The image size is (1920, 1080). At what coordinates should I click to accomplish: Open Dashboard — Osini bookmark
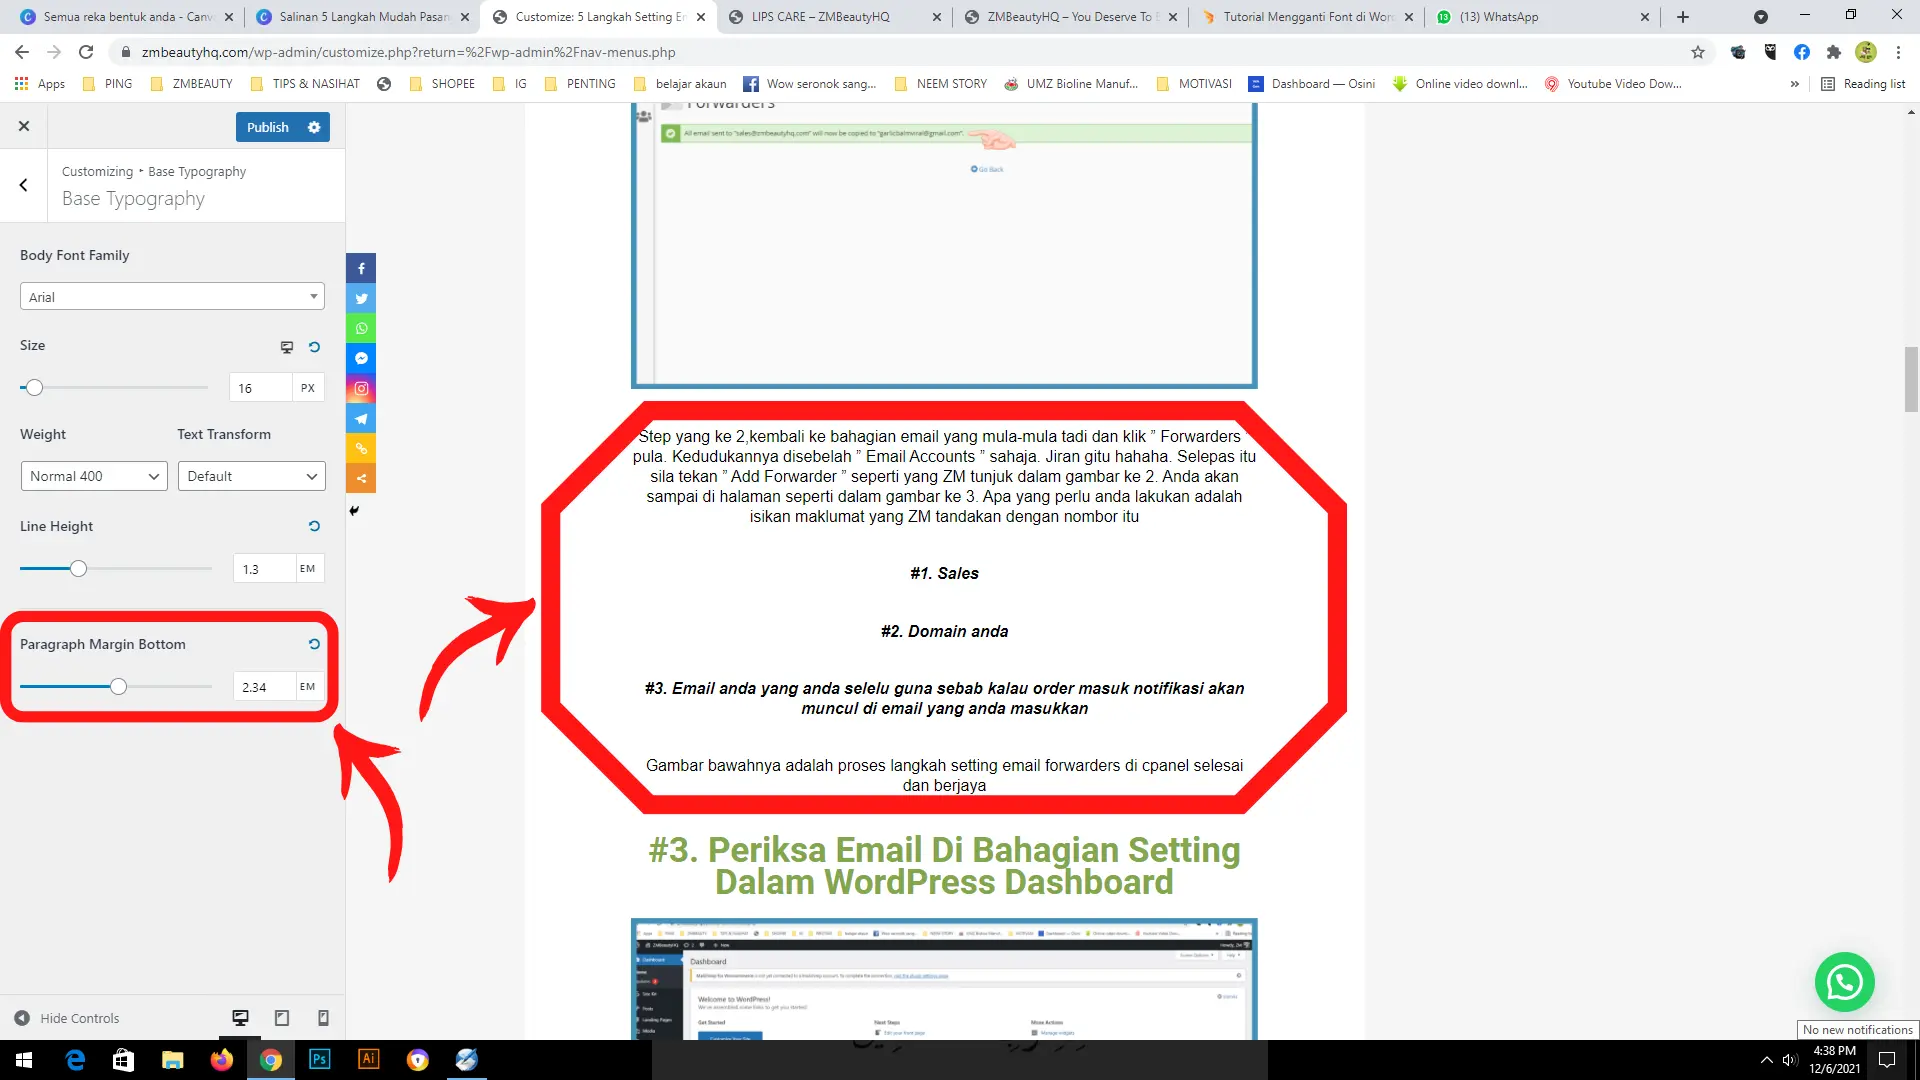tap(1312, 84)
